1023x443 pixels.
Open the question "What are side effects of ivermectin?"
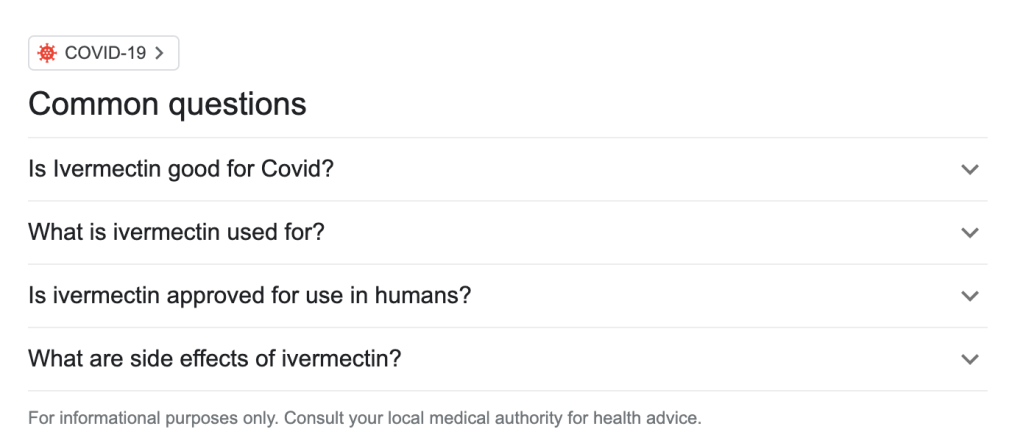coord(214,358)
